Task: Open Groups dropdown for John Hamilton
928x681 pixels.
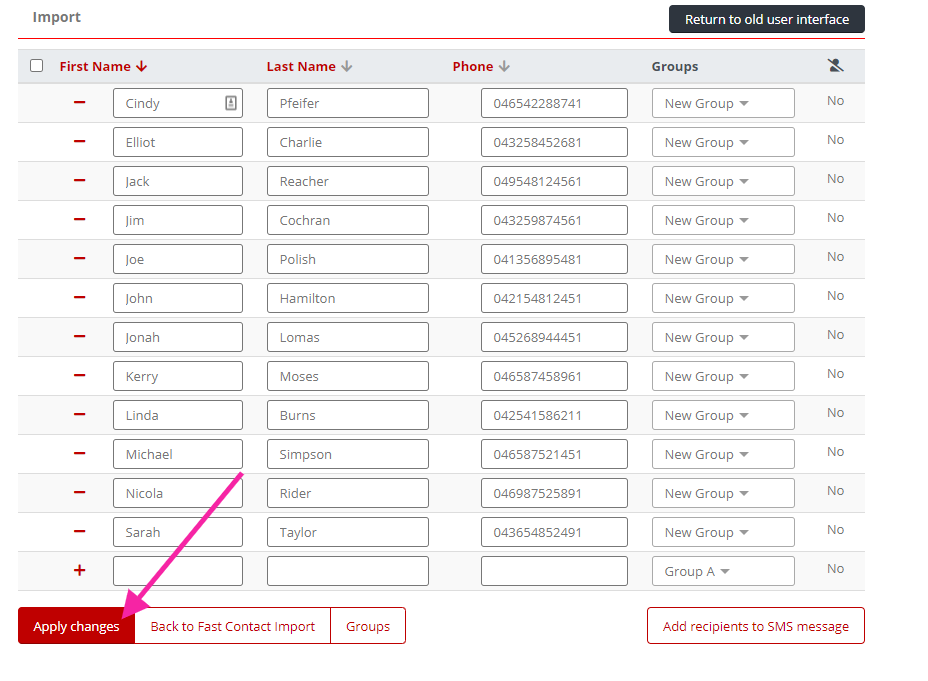Action: click(x=723, y=299)
